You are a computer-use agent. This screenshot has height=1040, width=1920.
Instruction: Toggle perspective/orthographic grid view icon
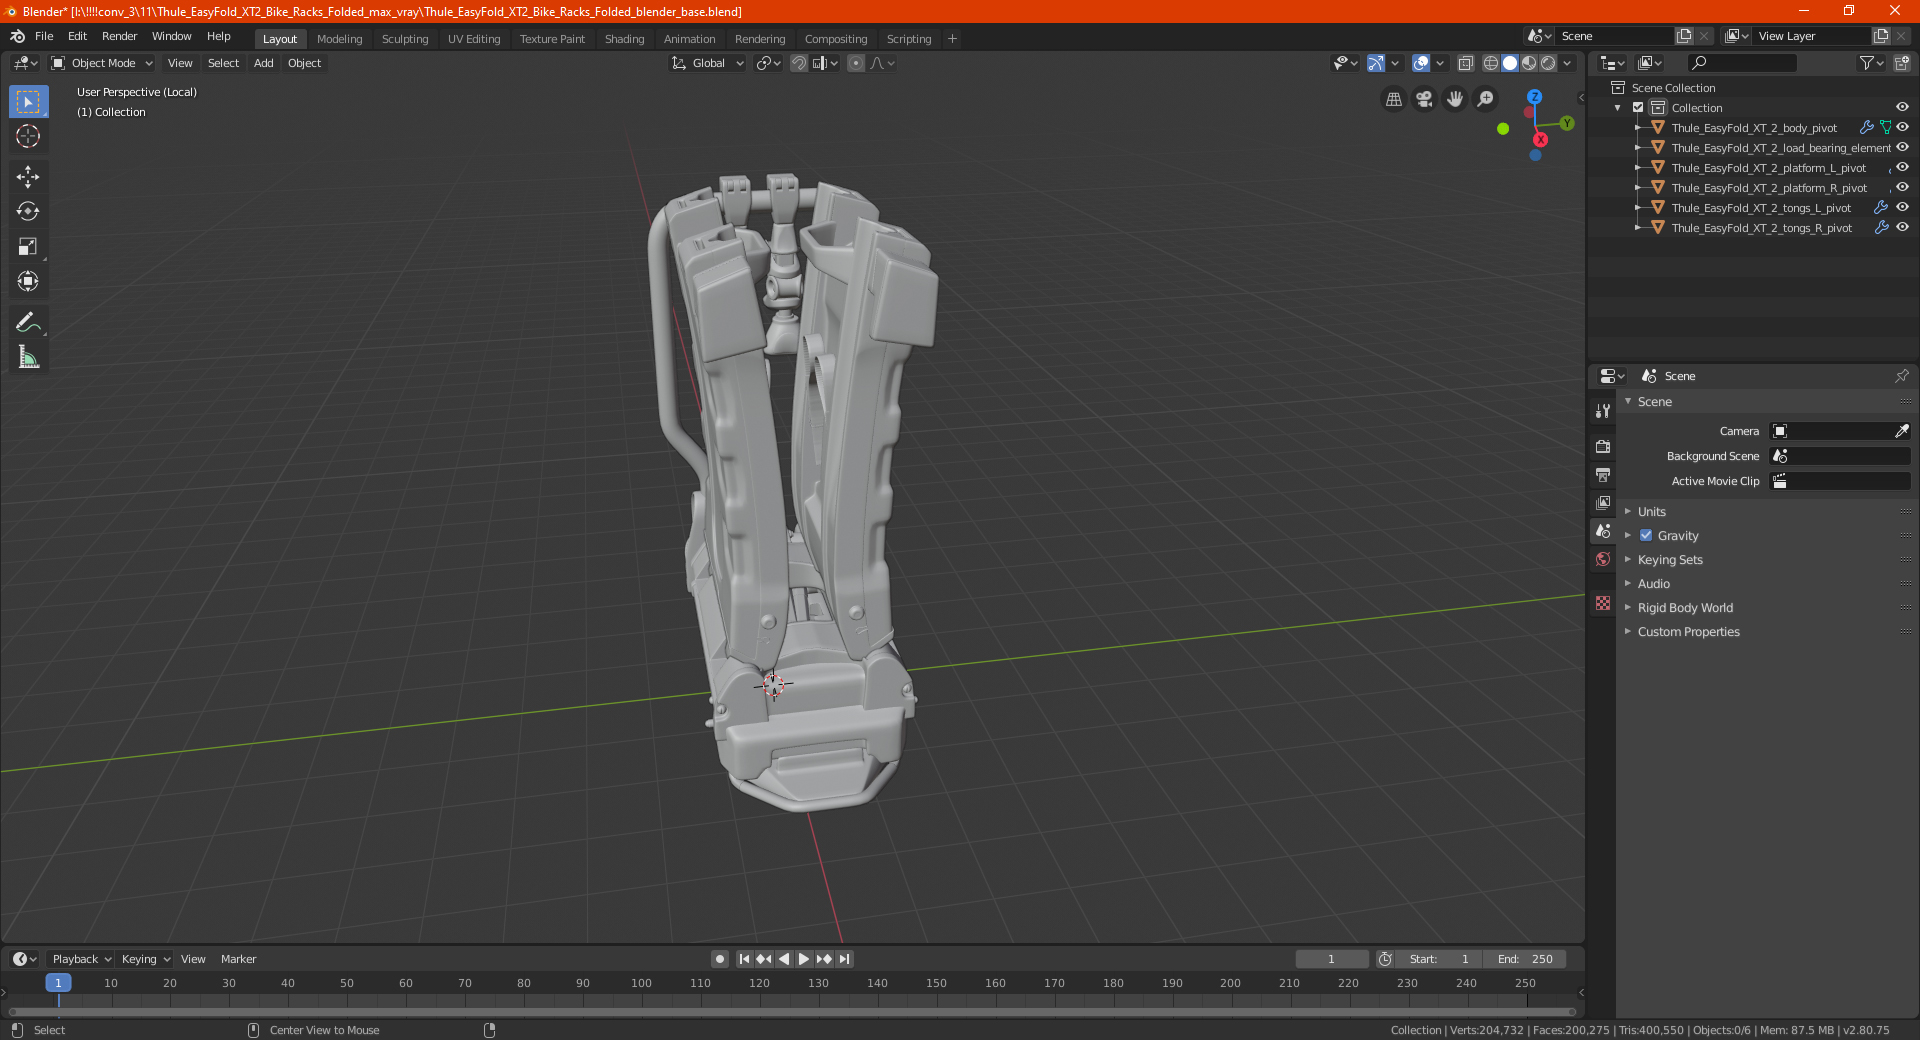(1393, 99)
